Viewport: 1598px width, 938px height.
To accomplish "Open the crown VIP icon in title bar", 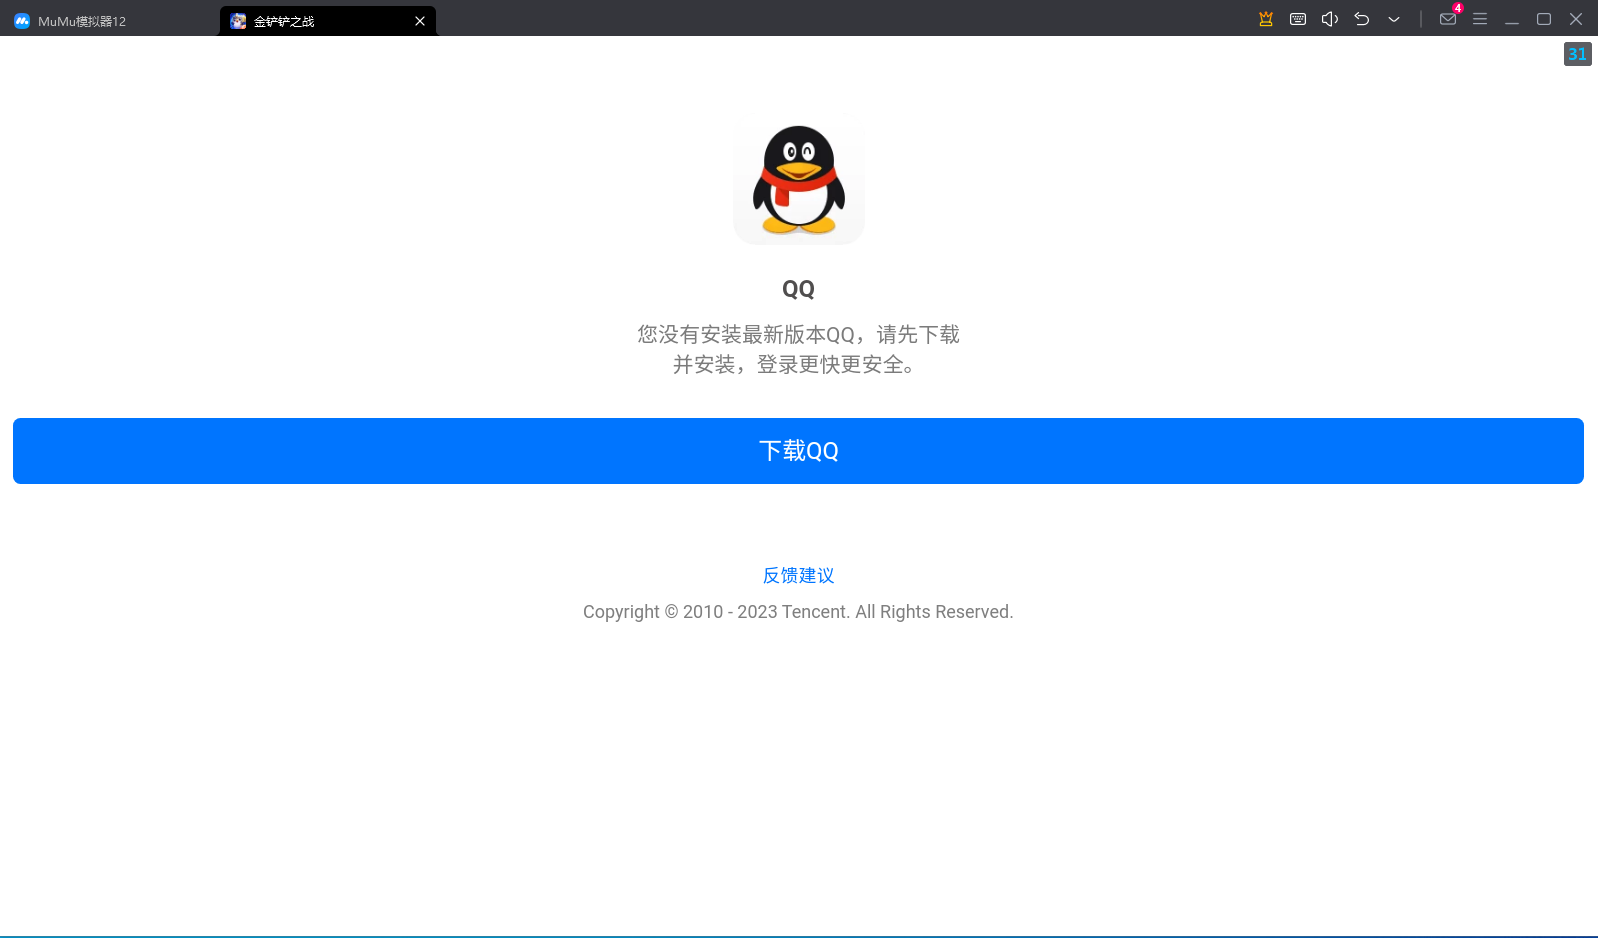I will coord(1266,19).
